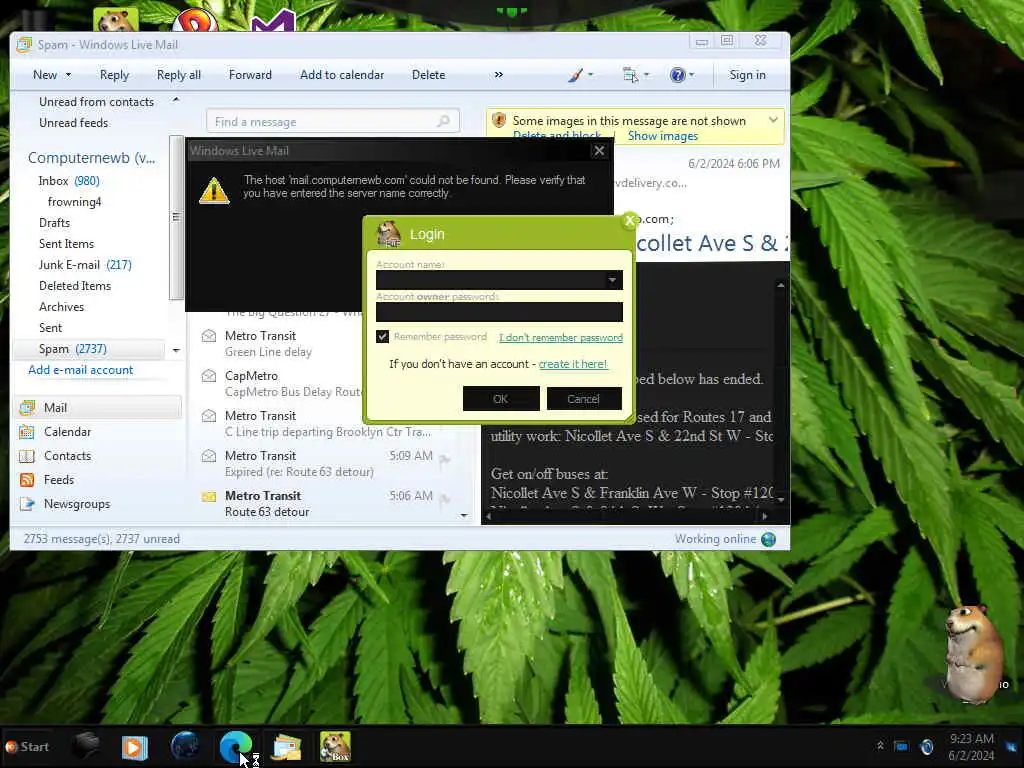Open Microsoft Edge from the taskbar
1024x768 pixels.
[236, 746]
